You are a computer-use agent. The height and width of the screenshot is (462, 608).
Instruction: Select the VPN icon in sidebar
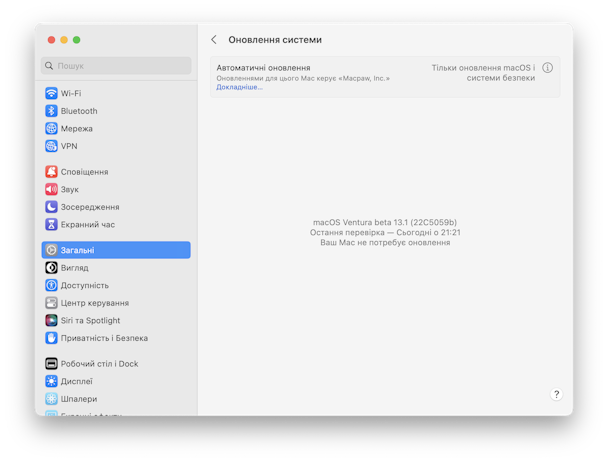[51, 146]
